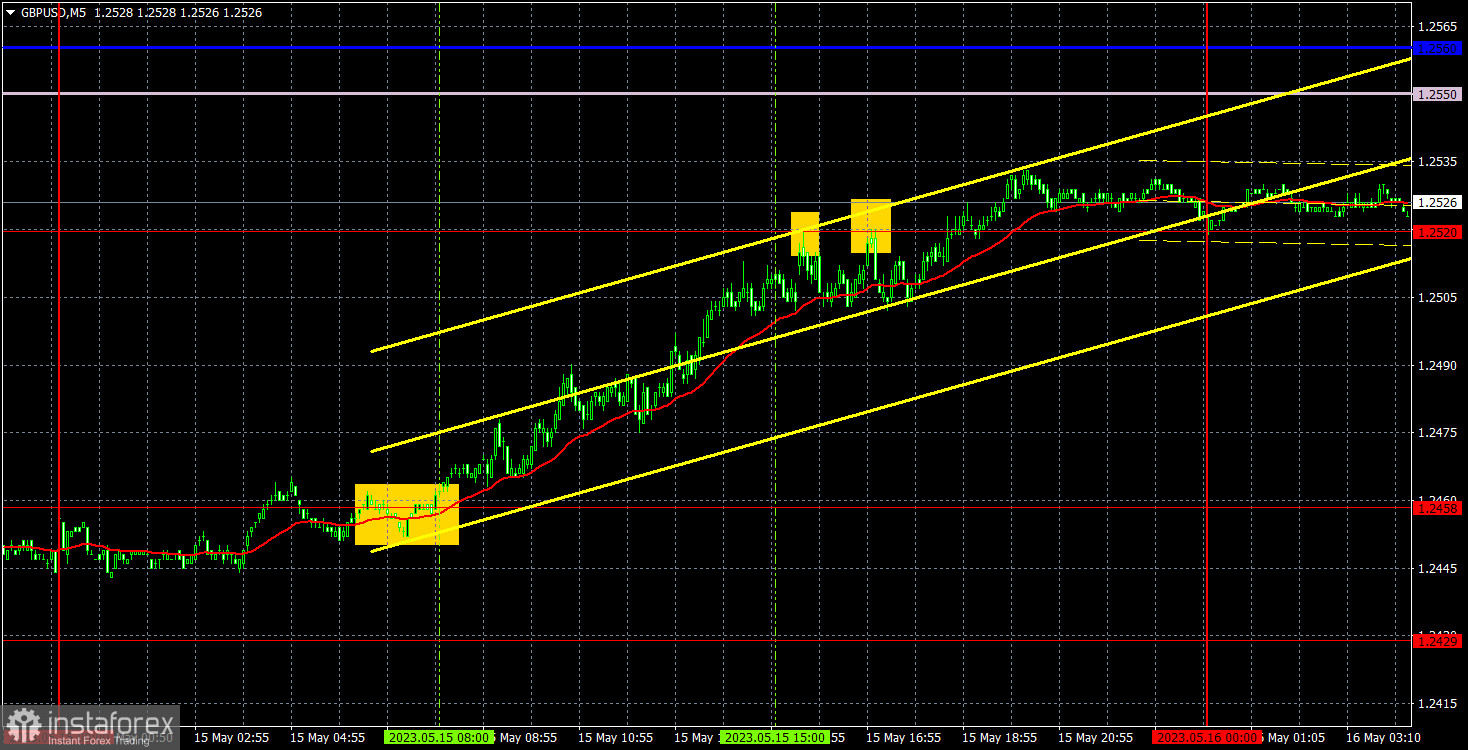Select the thick blue horizontal line at 1.2560
The height and width of the screenshot is (750, 1468).
point(706,47)
